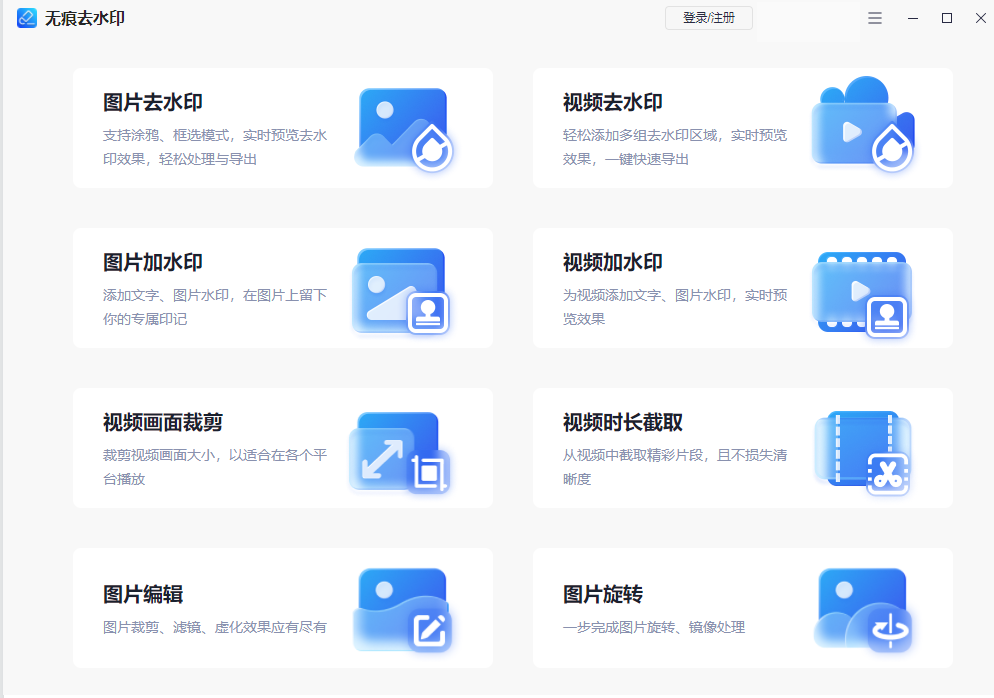
Task: Select the 视频去水印 heading
Action: point(613,103)
